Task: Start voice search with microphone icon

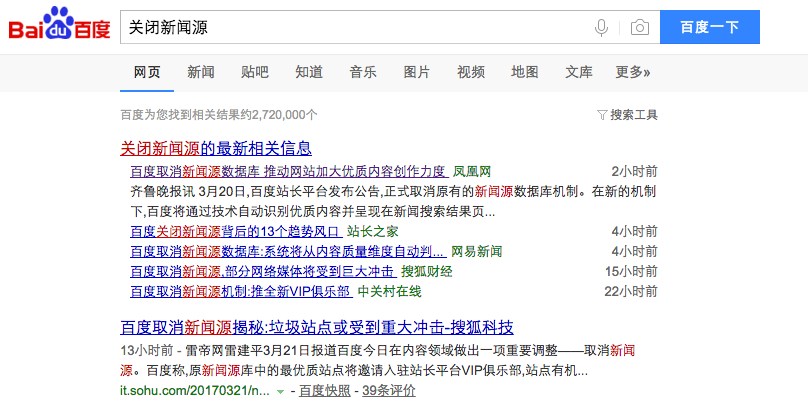Action: (x=601, y=27)
